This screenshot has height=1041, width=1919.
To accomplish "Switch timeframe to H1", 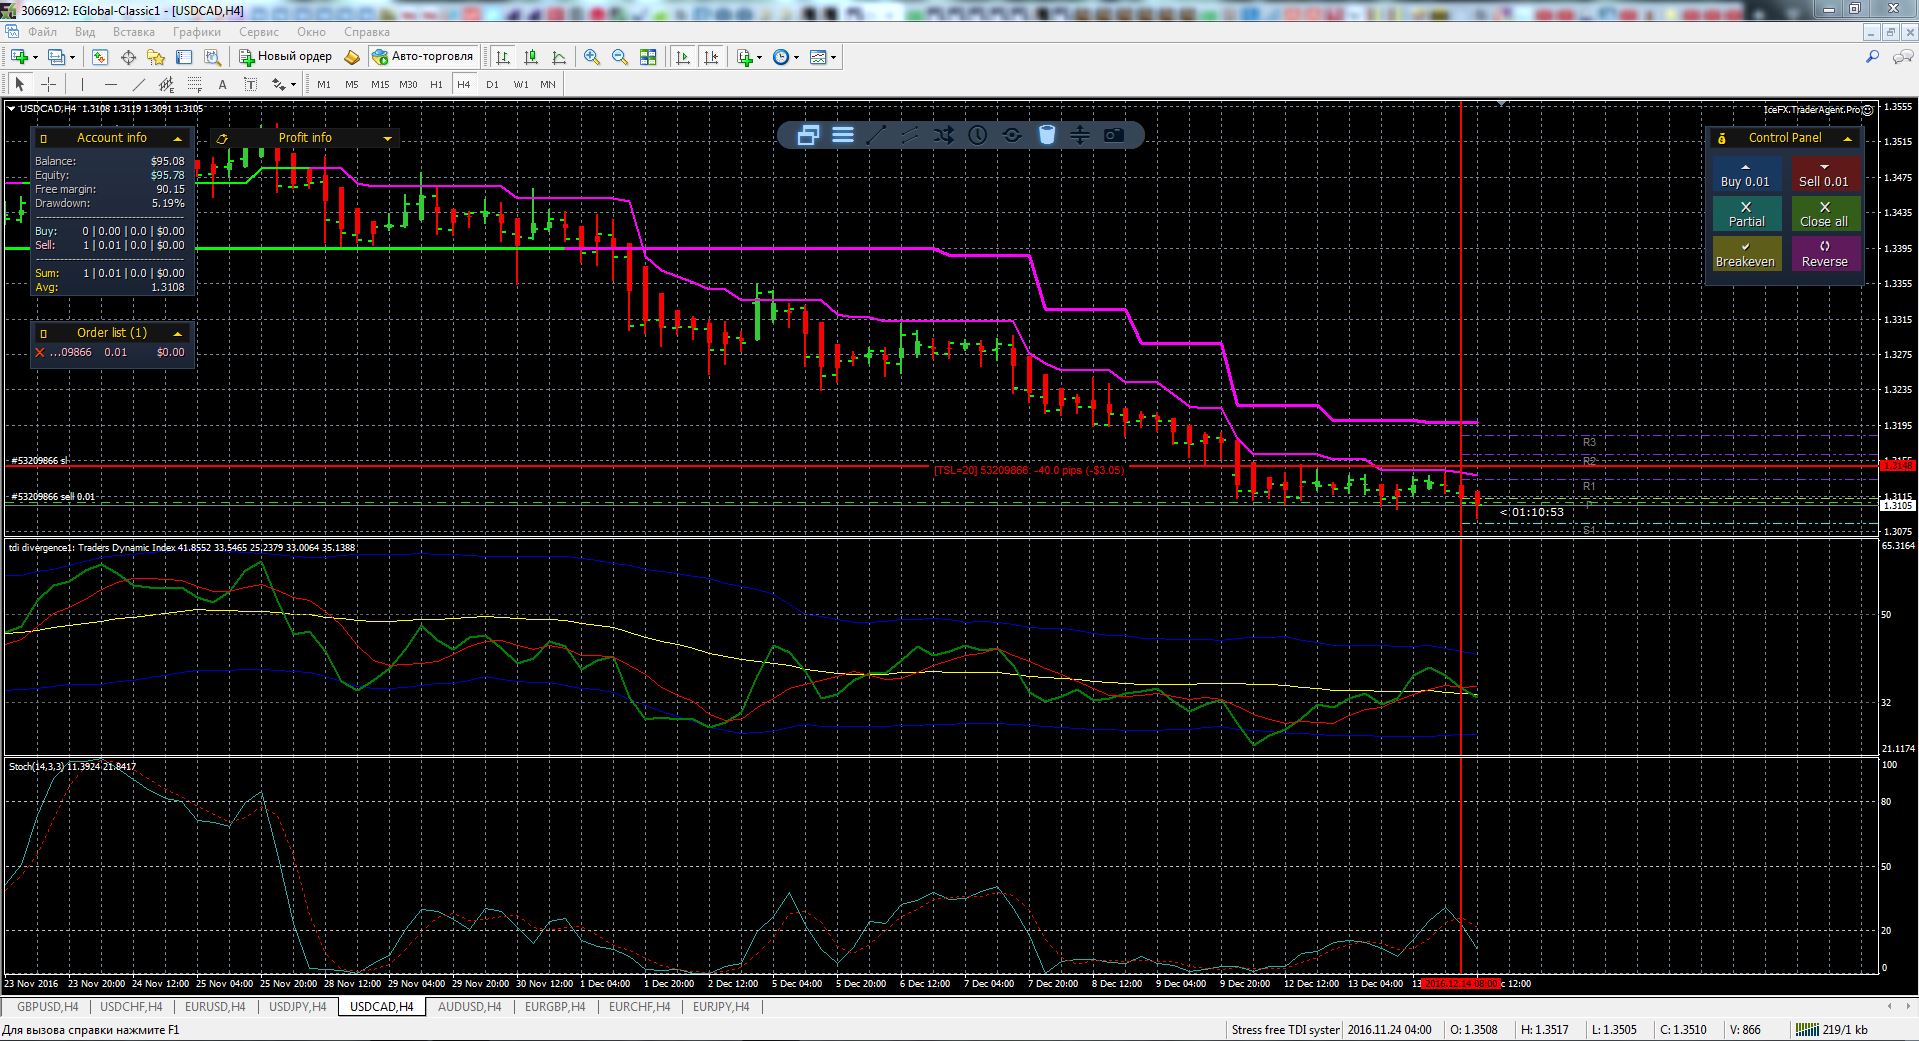I will click(x=436, y=84).
